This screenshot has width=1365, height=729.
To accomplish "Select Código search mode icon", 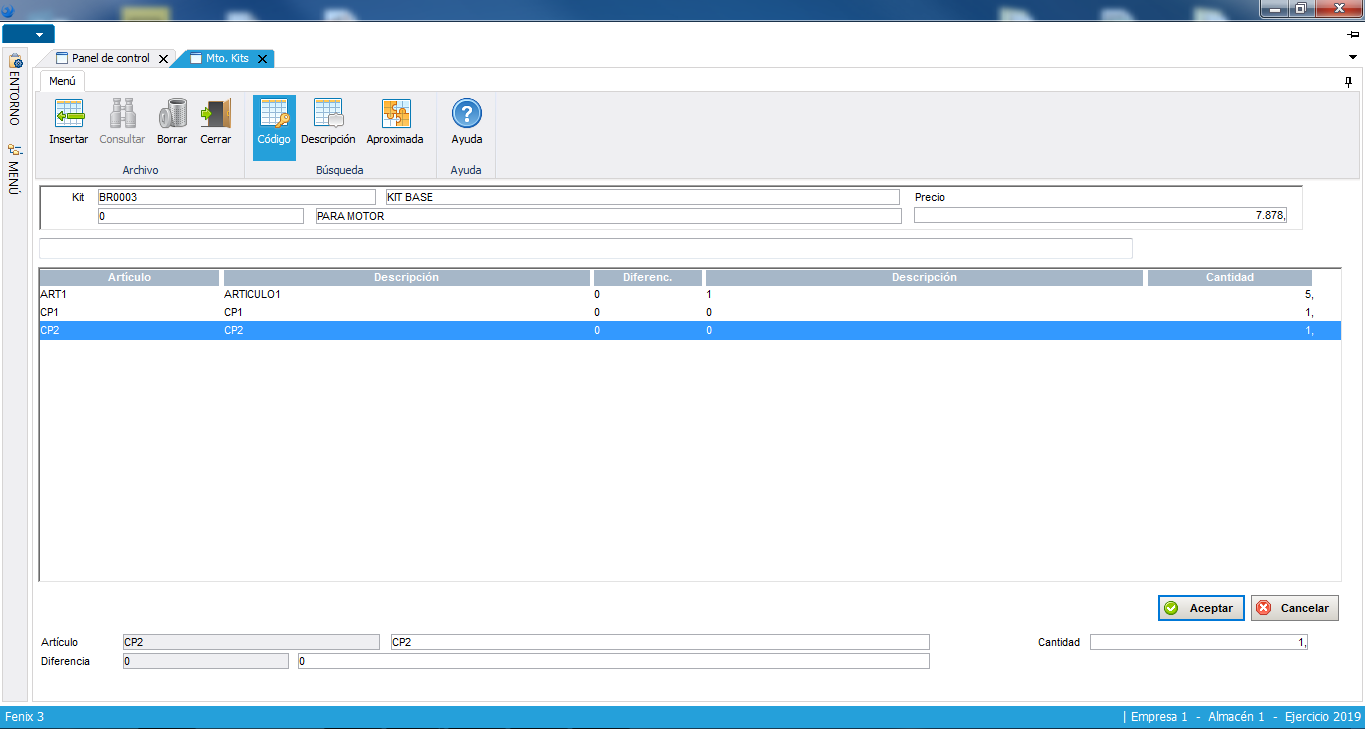I will click(273, 114).
